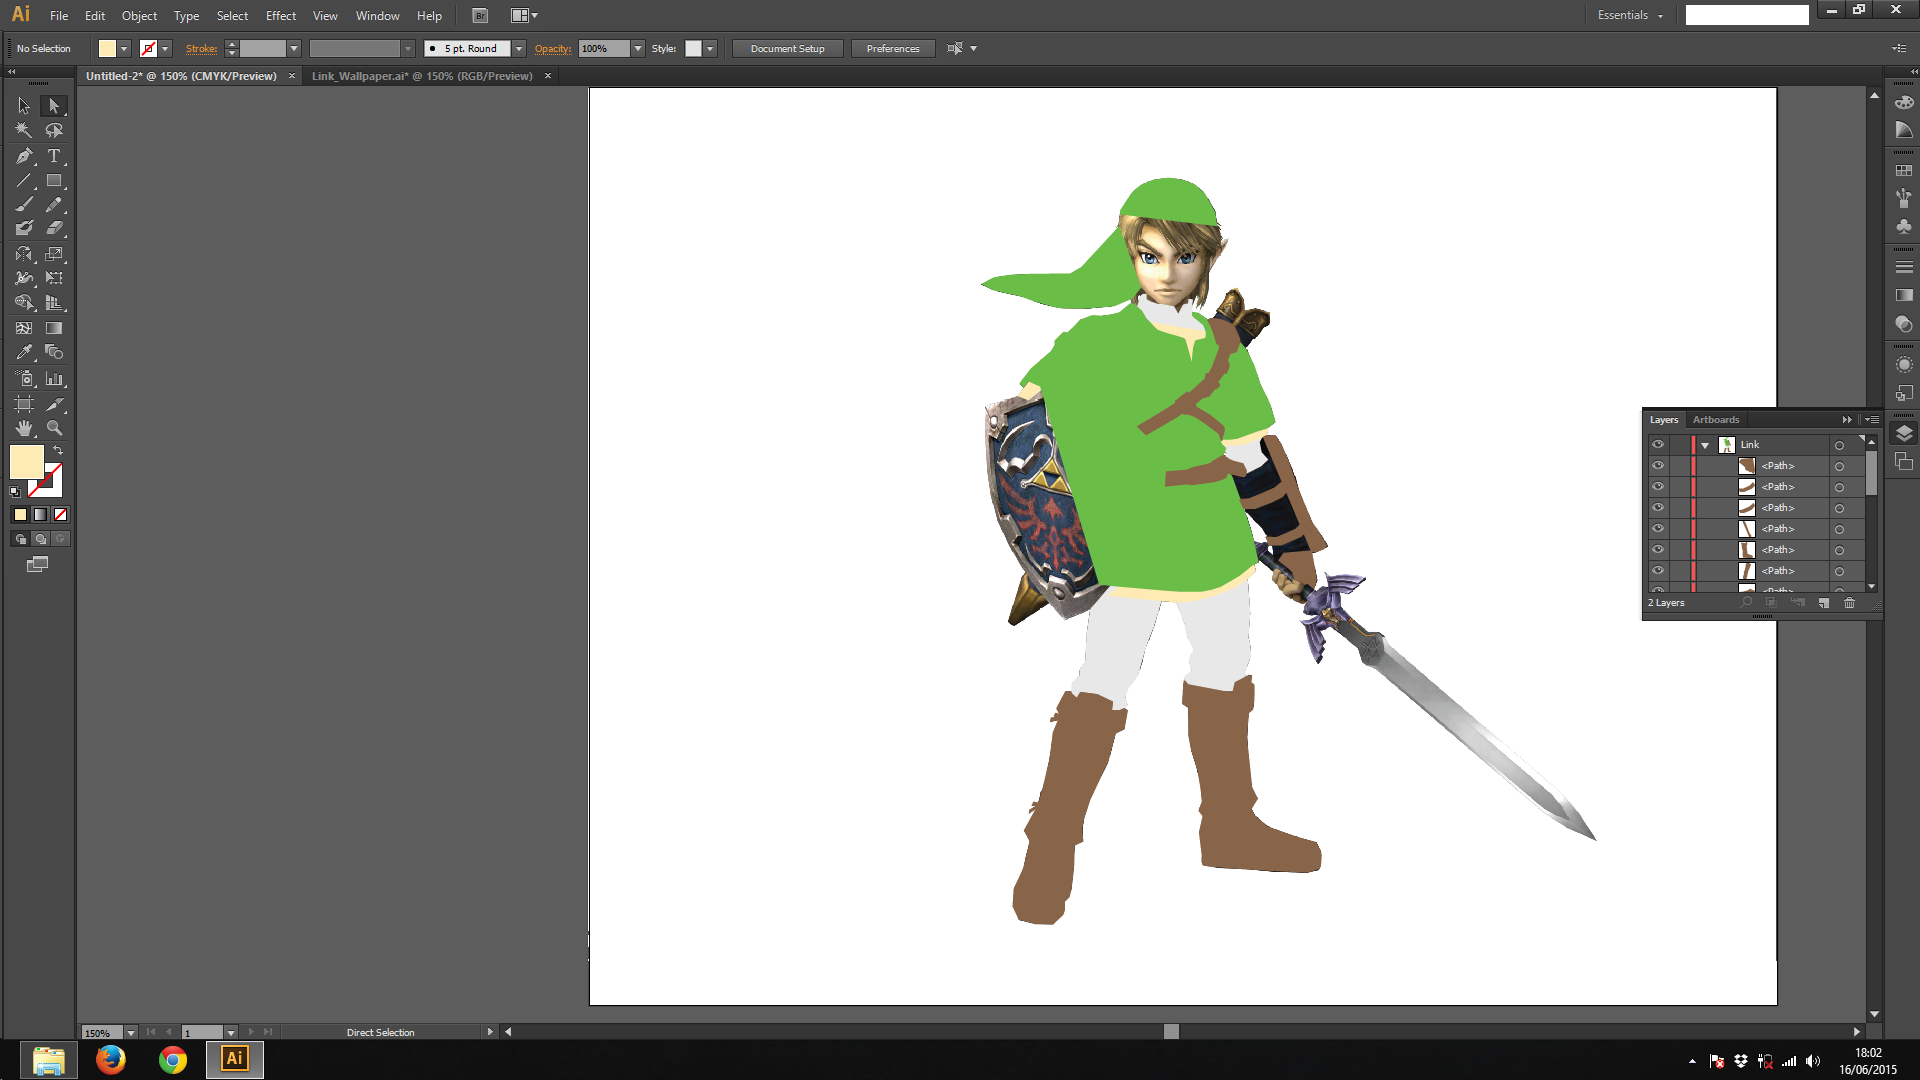Open the fill color dropdown arrow
Image resolution: width=1920 pixels, height=1080 pixels.
tap(124, 49)
